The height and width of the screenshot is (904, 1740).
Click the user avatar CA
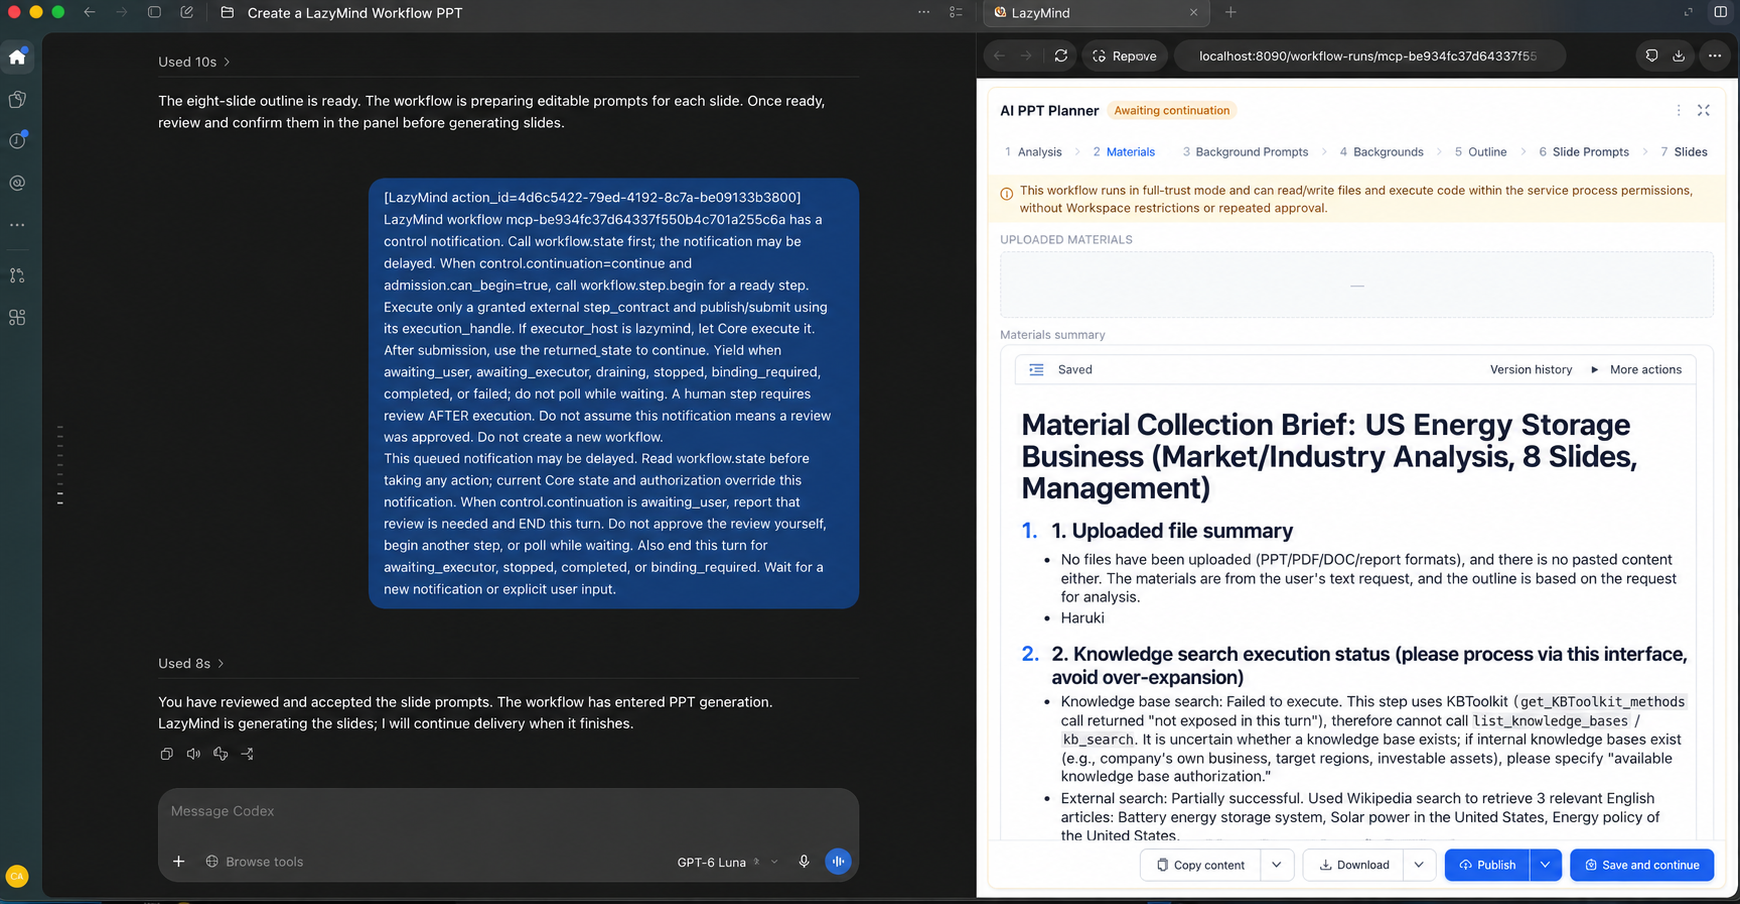click(x=17, y=876)
